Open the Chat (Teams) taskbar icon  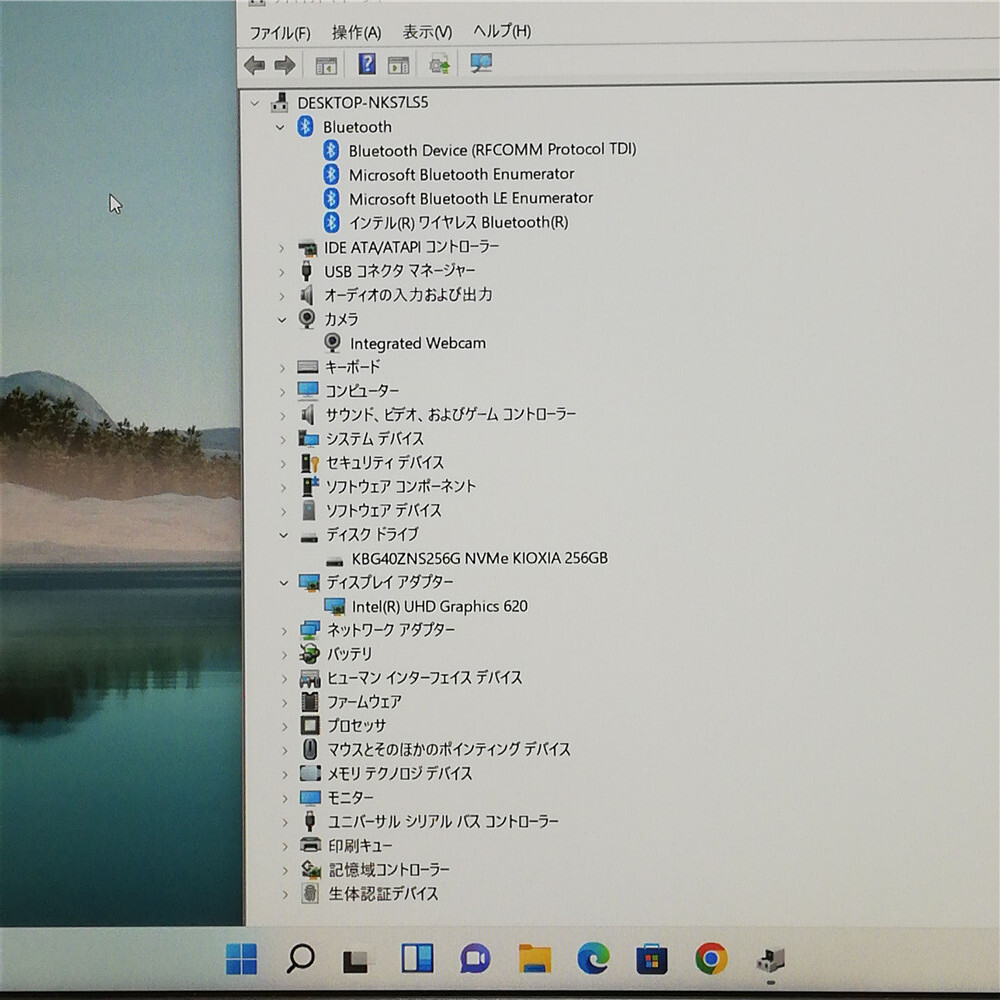[x=475, y=959]
